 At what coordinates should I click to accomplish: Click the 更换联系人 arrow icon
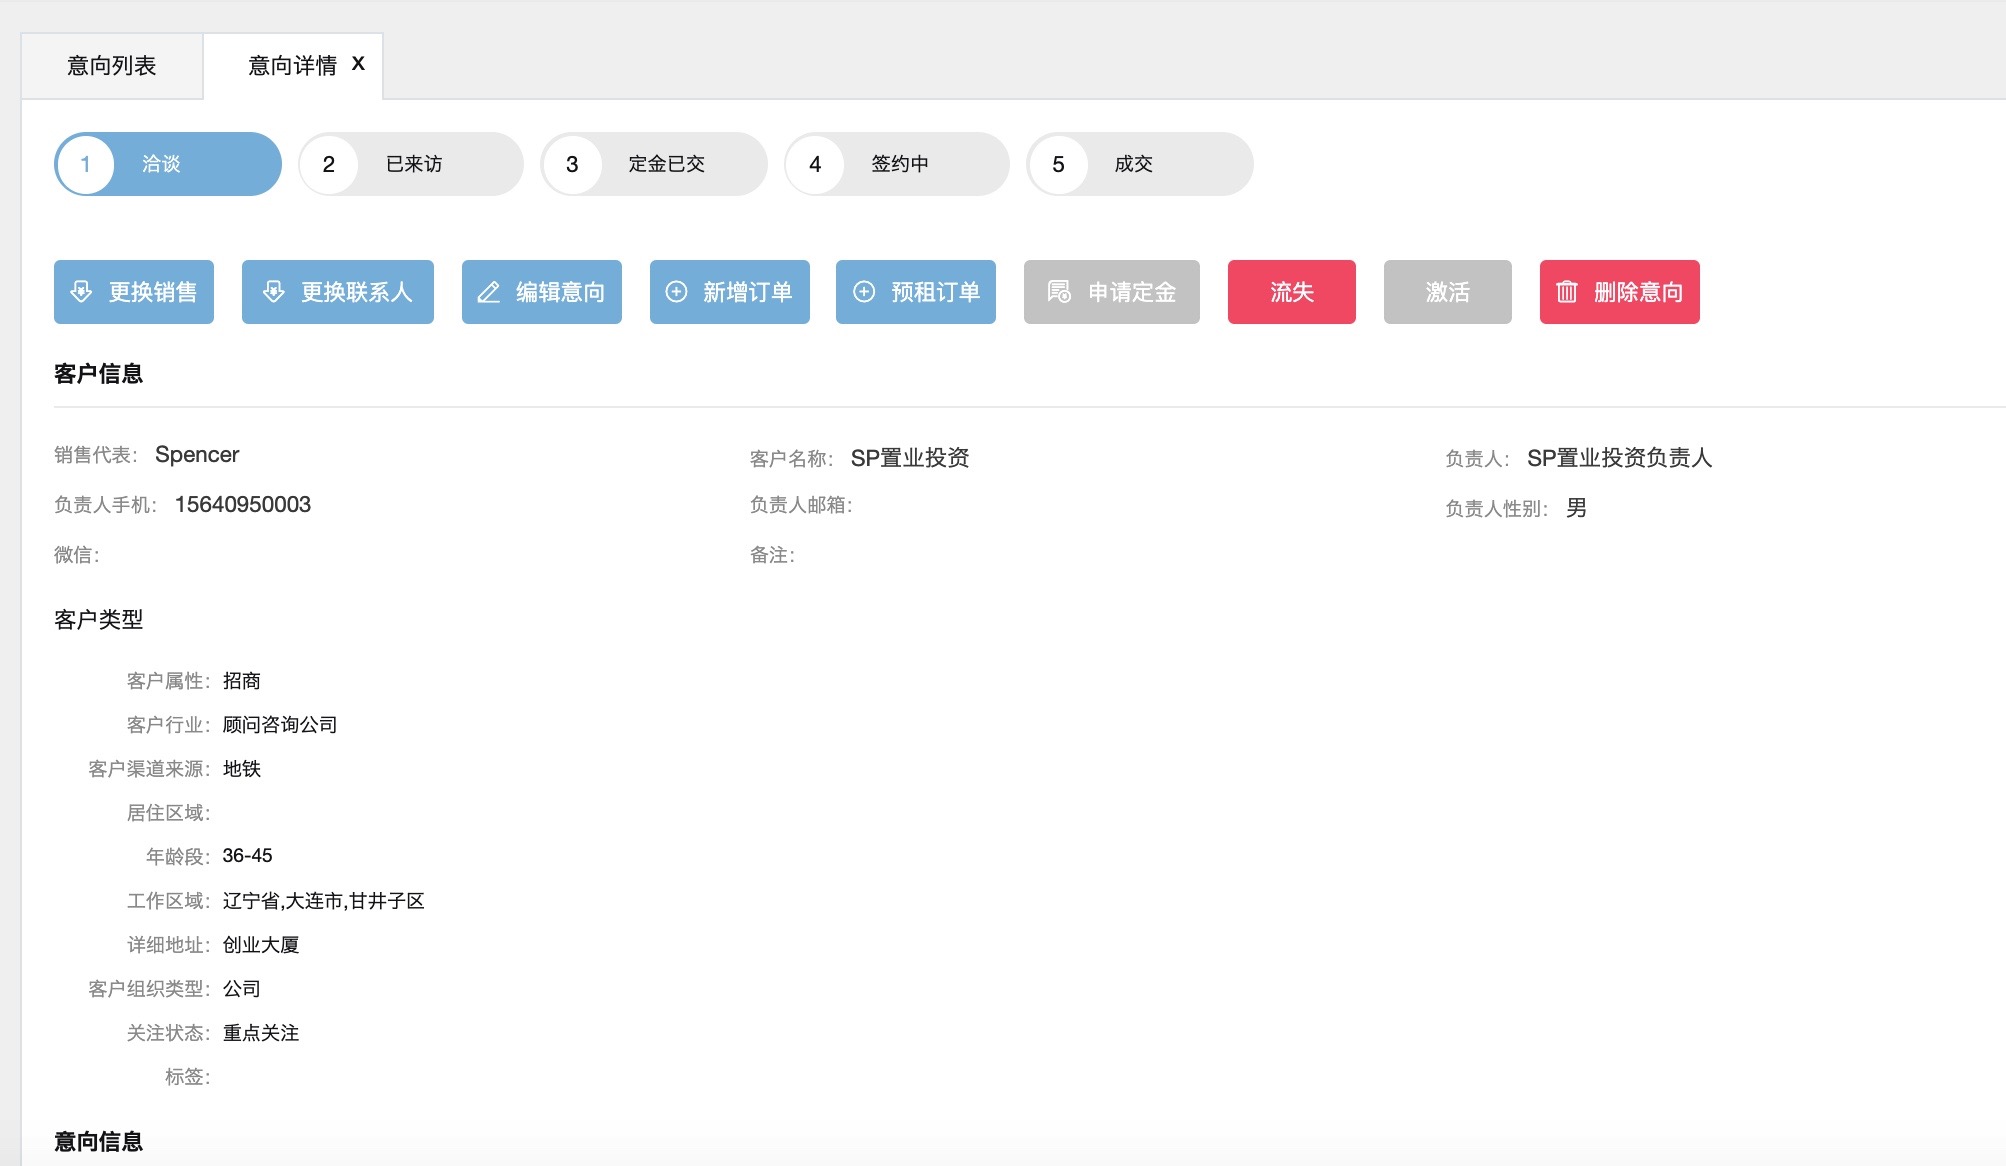point(273,292)
